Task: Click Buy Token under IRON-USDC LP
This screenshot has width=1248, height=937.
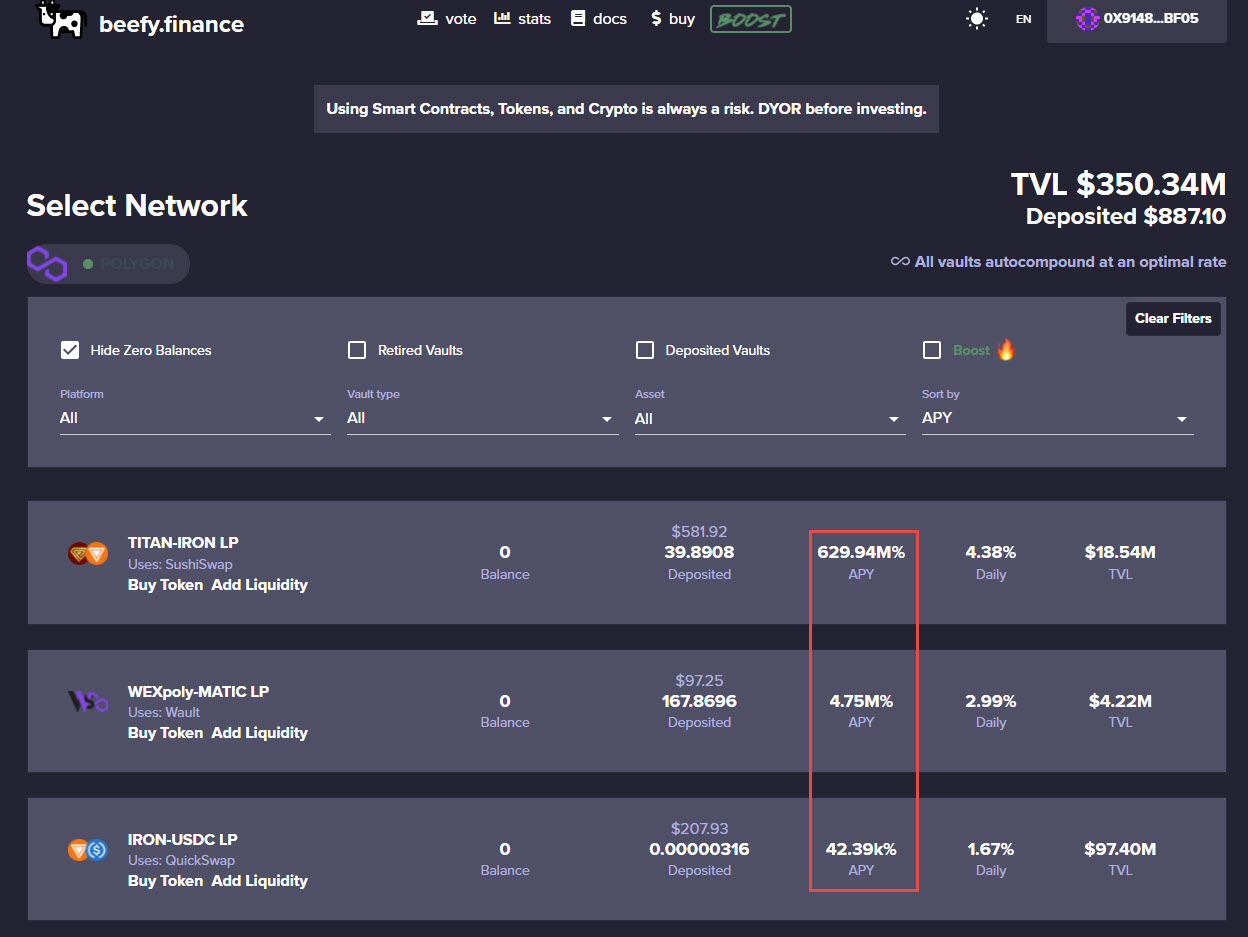Action: click(165, 881)
